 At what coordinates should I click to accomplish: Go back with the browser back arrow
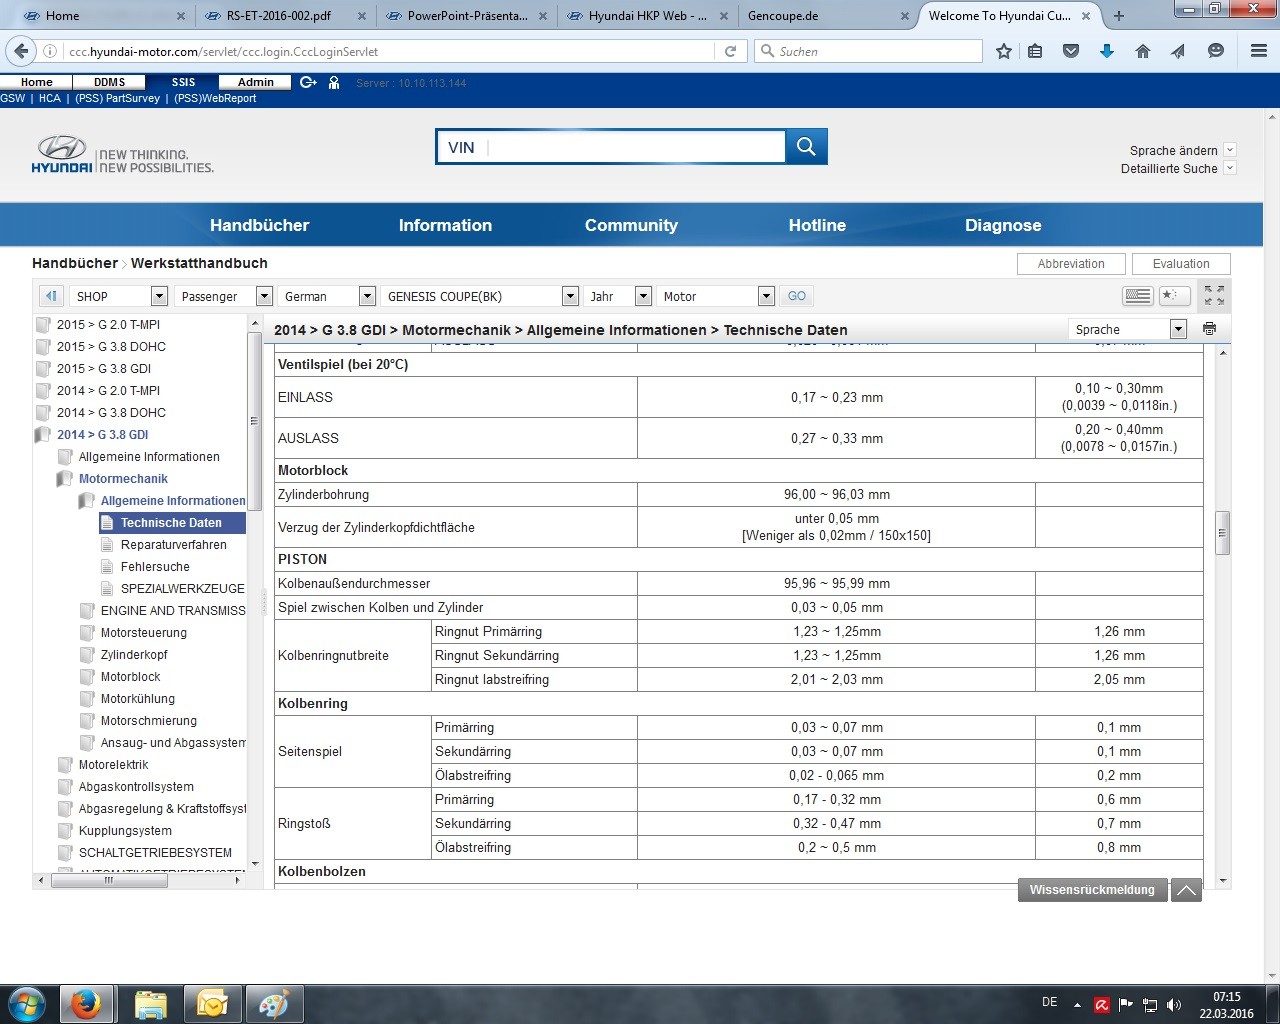[20, 51]
